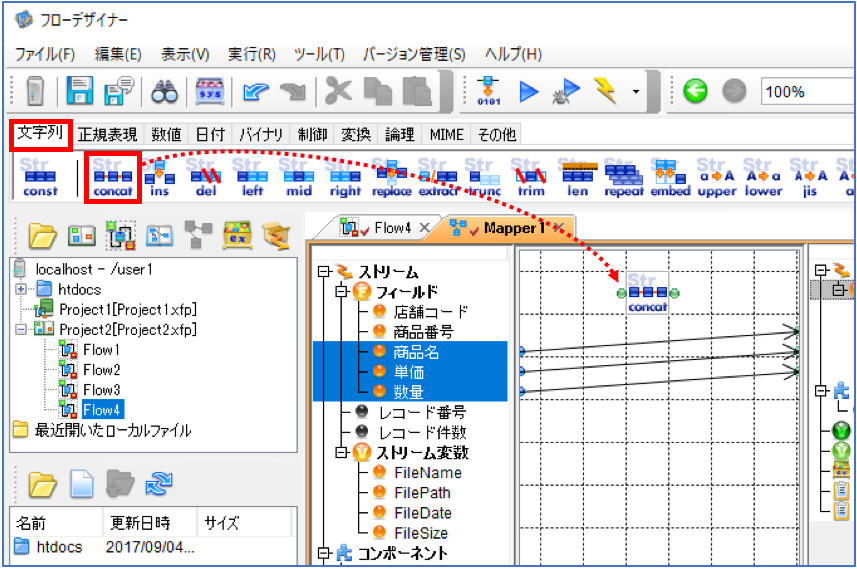
Task: Select the FileSize stream variable
Action: (x=421, y=533)
